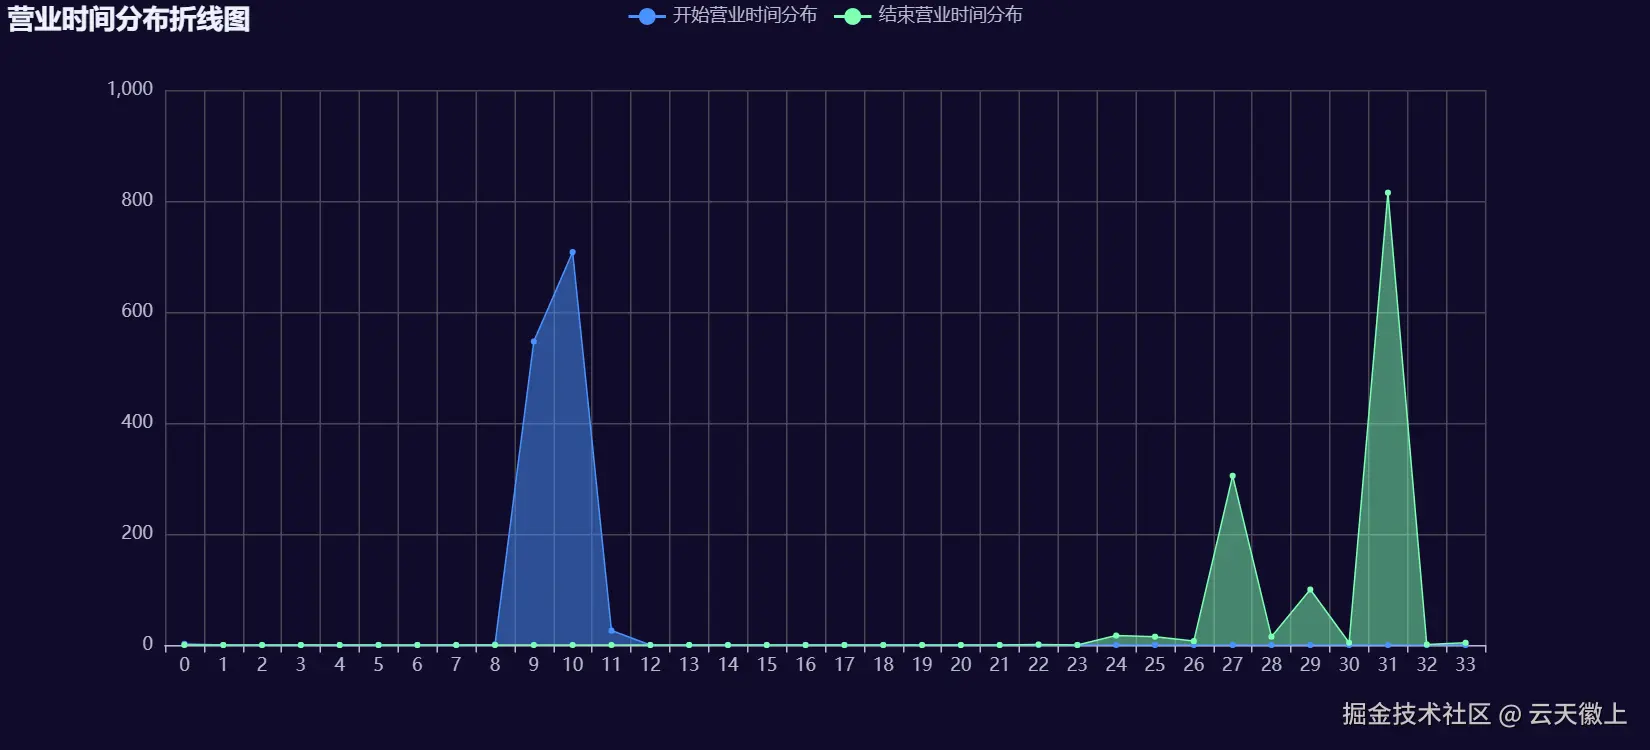Click y-axis label 800
The image size is (1650, 750).
point(137,200)
